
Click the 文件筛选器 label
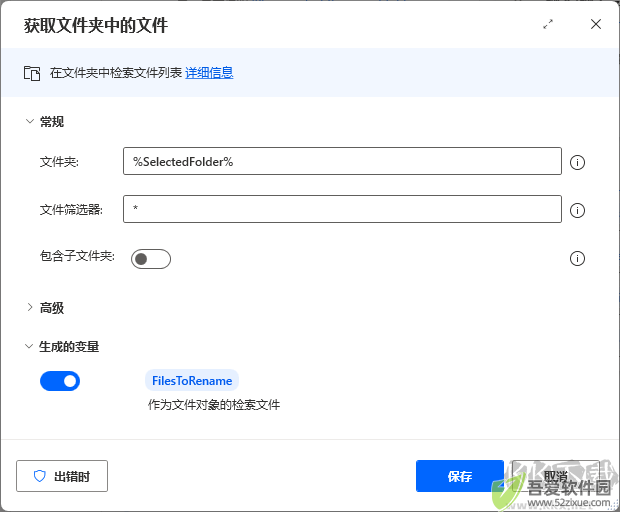(71, 210)
